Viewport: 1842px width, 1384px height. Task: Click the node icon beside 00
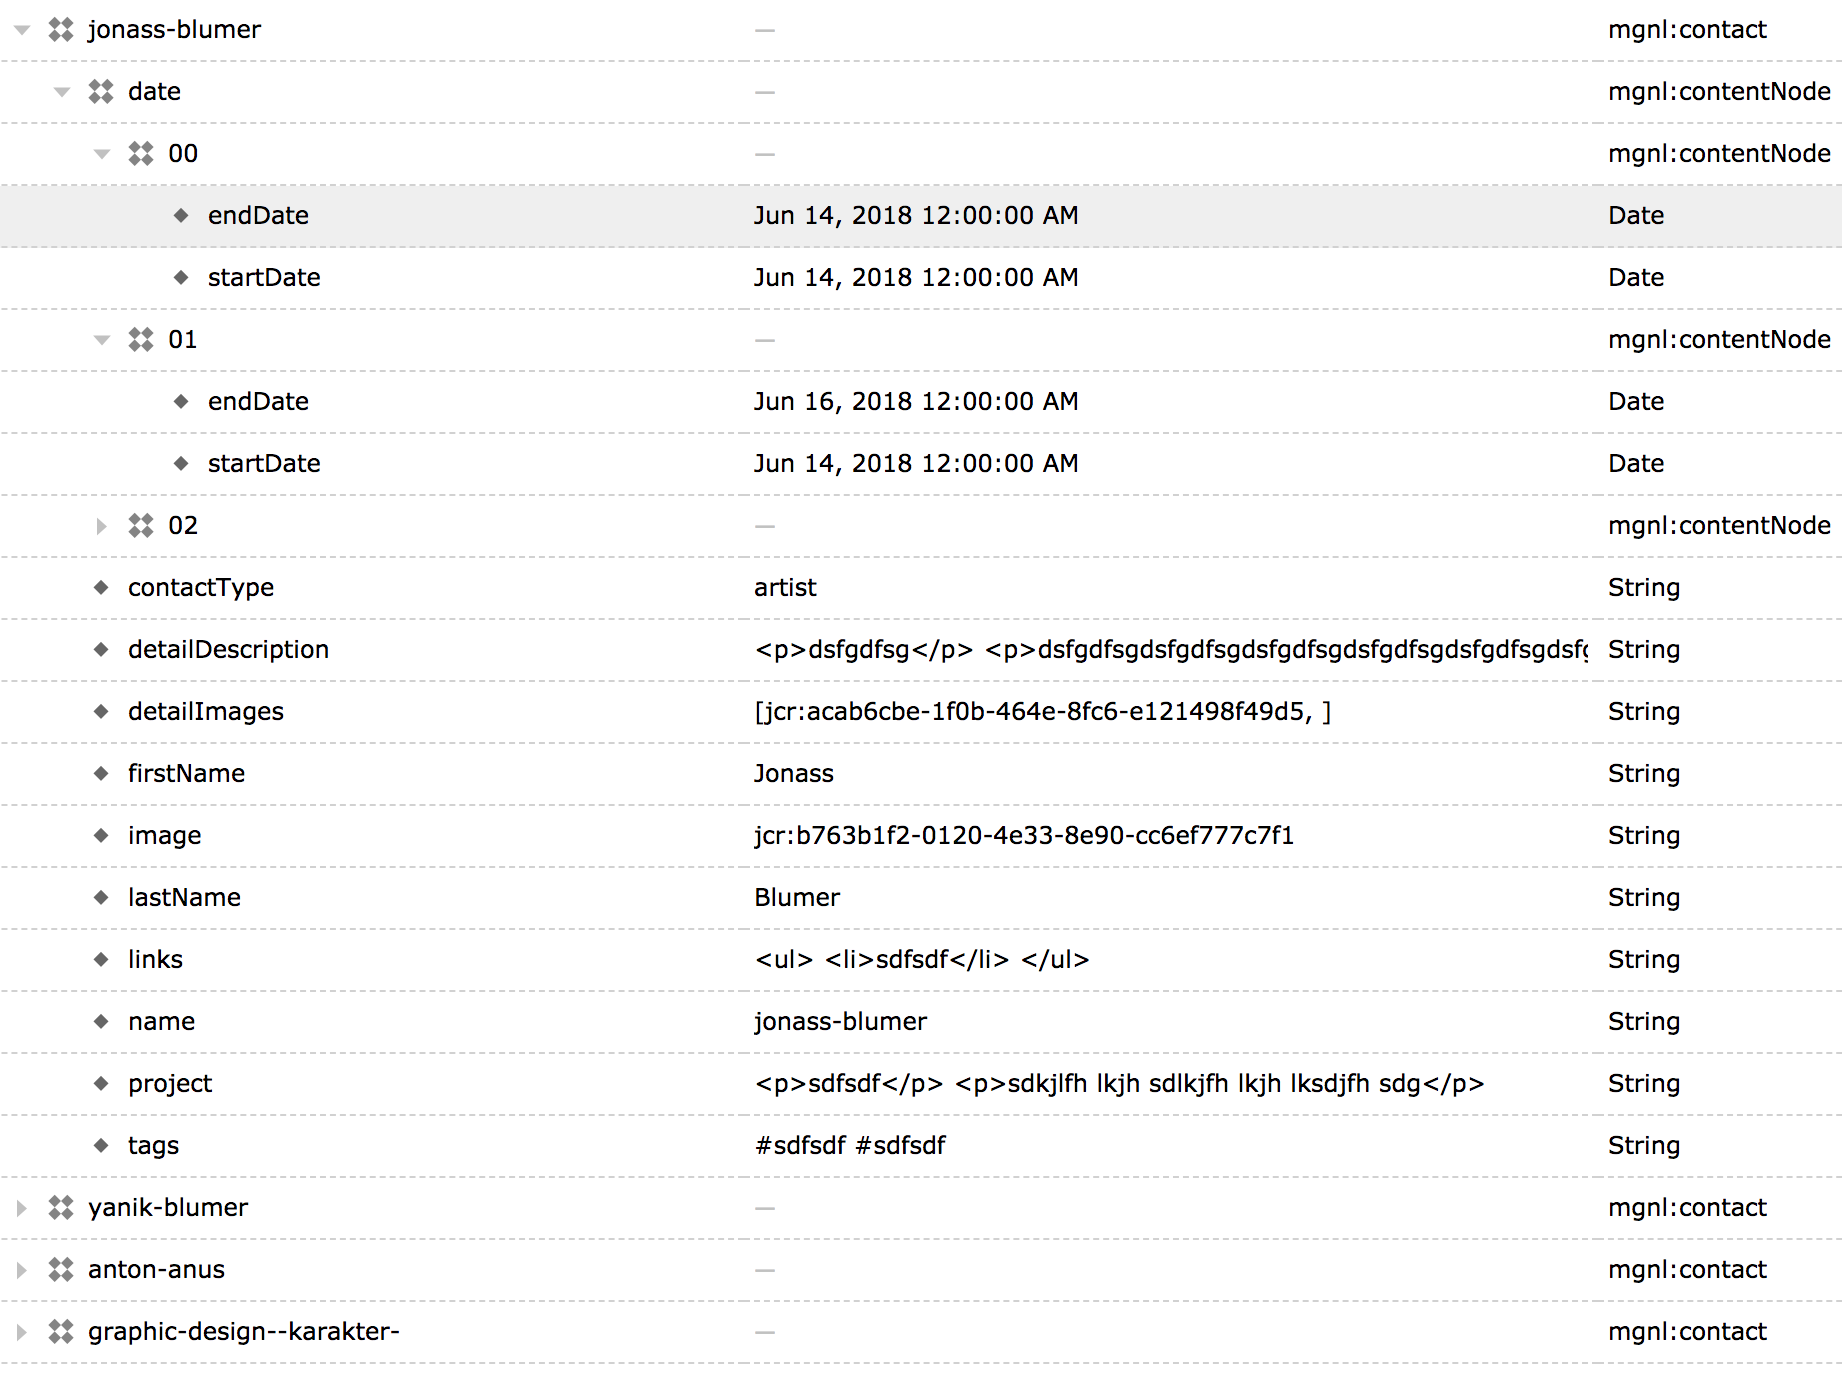point(141,154)
